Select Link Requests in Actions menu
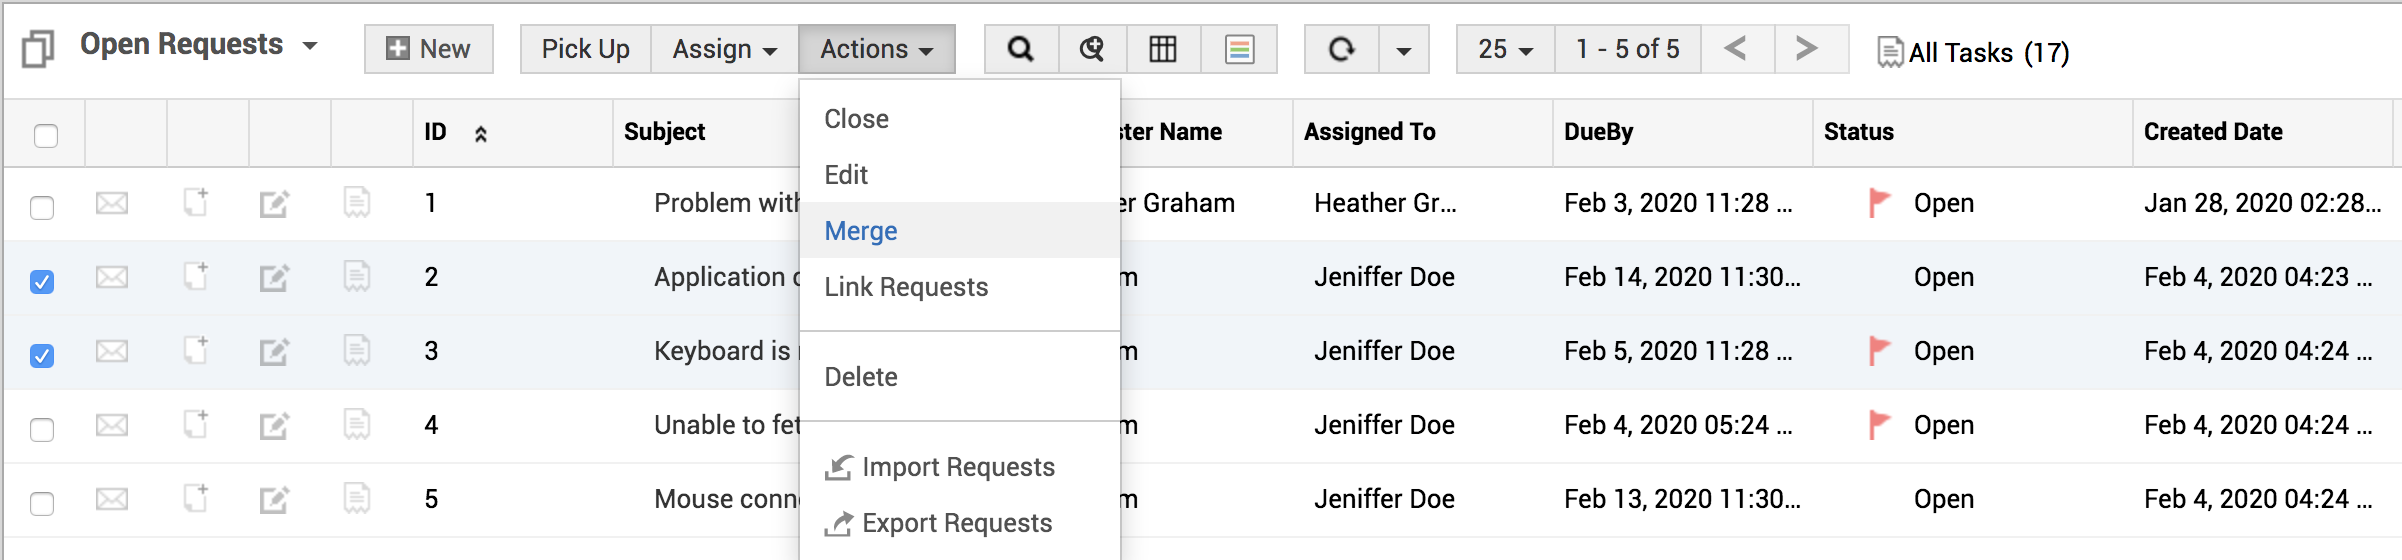 906,287
